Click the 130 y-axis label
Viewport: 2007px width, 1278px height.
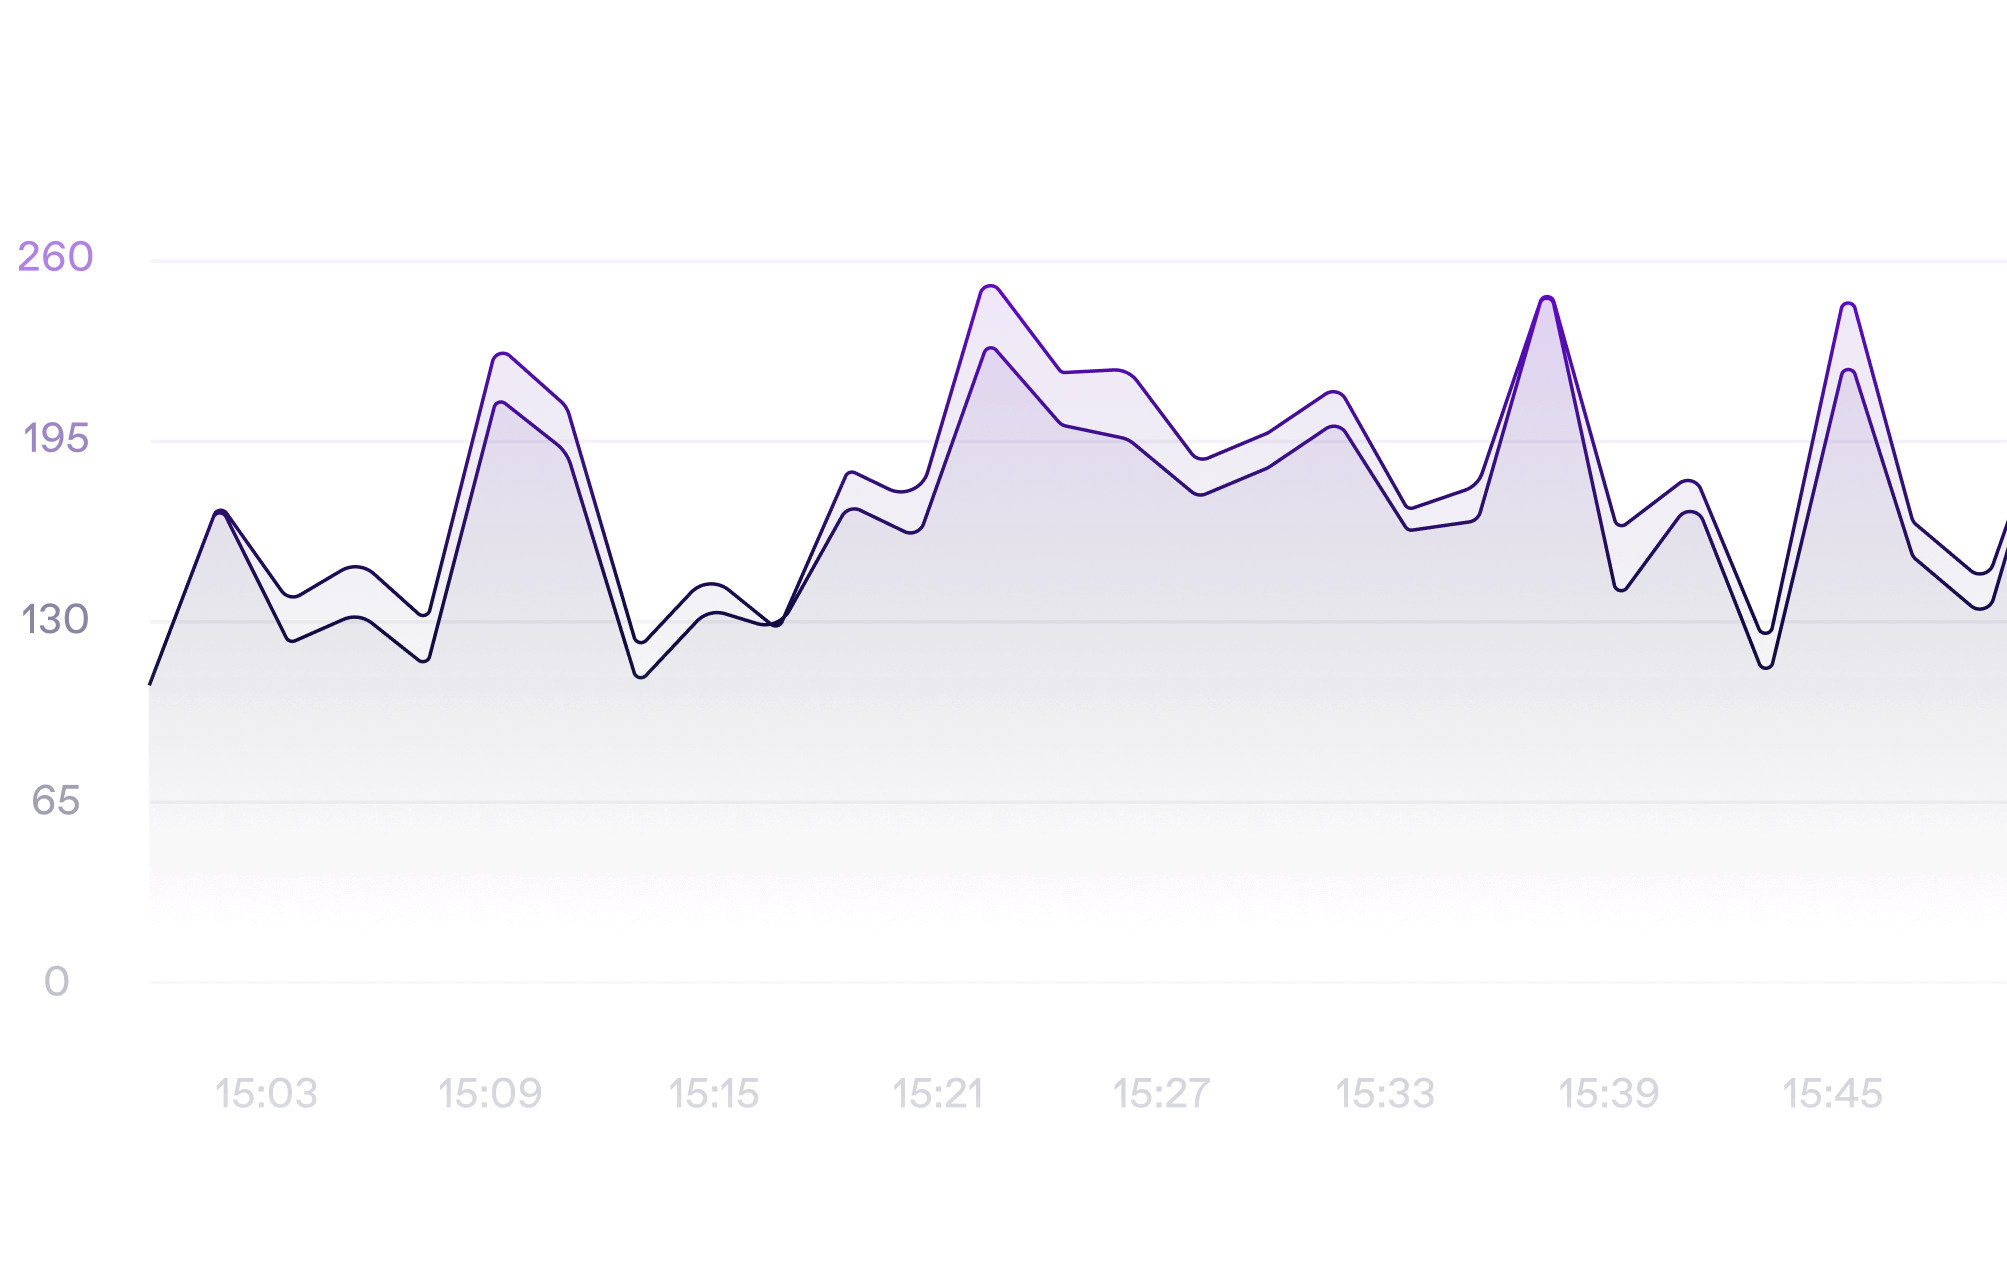(x=56, y=620)
